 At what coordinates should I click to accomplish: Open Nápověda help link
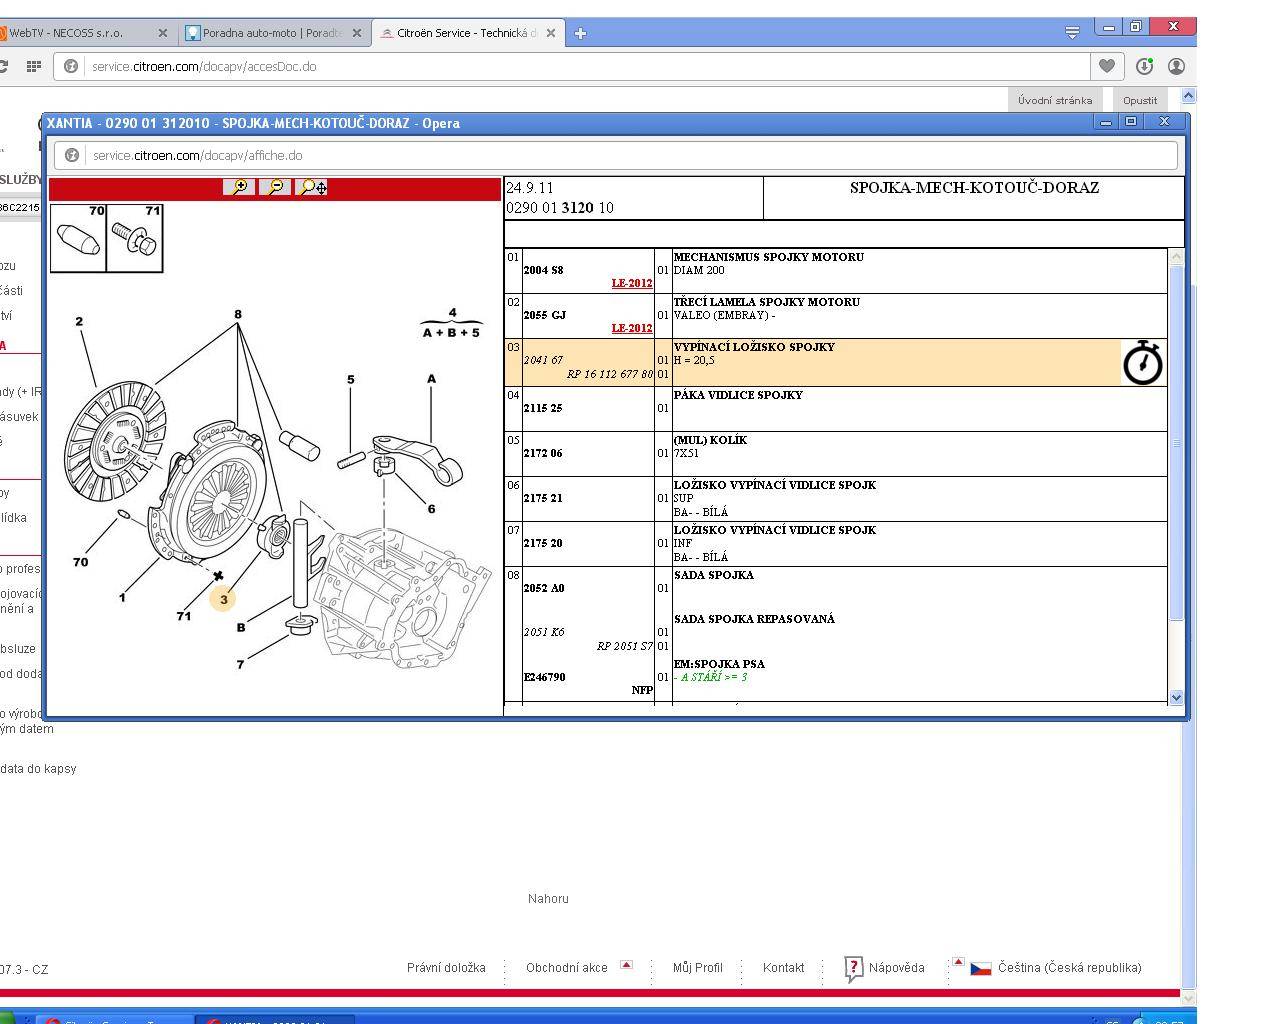(896, 968)
